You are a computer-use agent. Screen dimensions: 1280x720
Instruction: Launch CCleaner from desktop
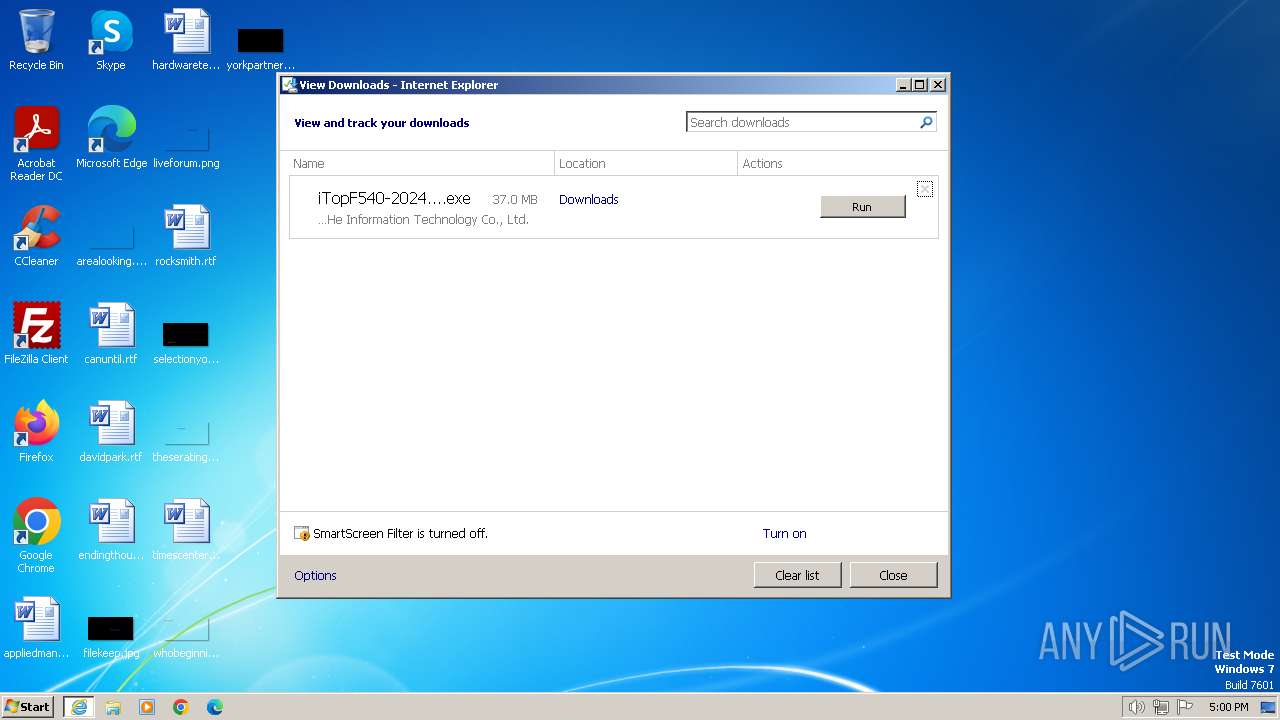point(36,237)
